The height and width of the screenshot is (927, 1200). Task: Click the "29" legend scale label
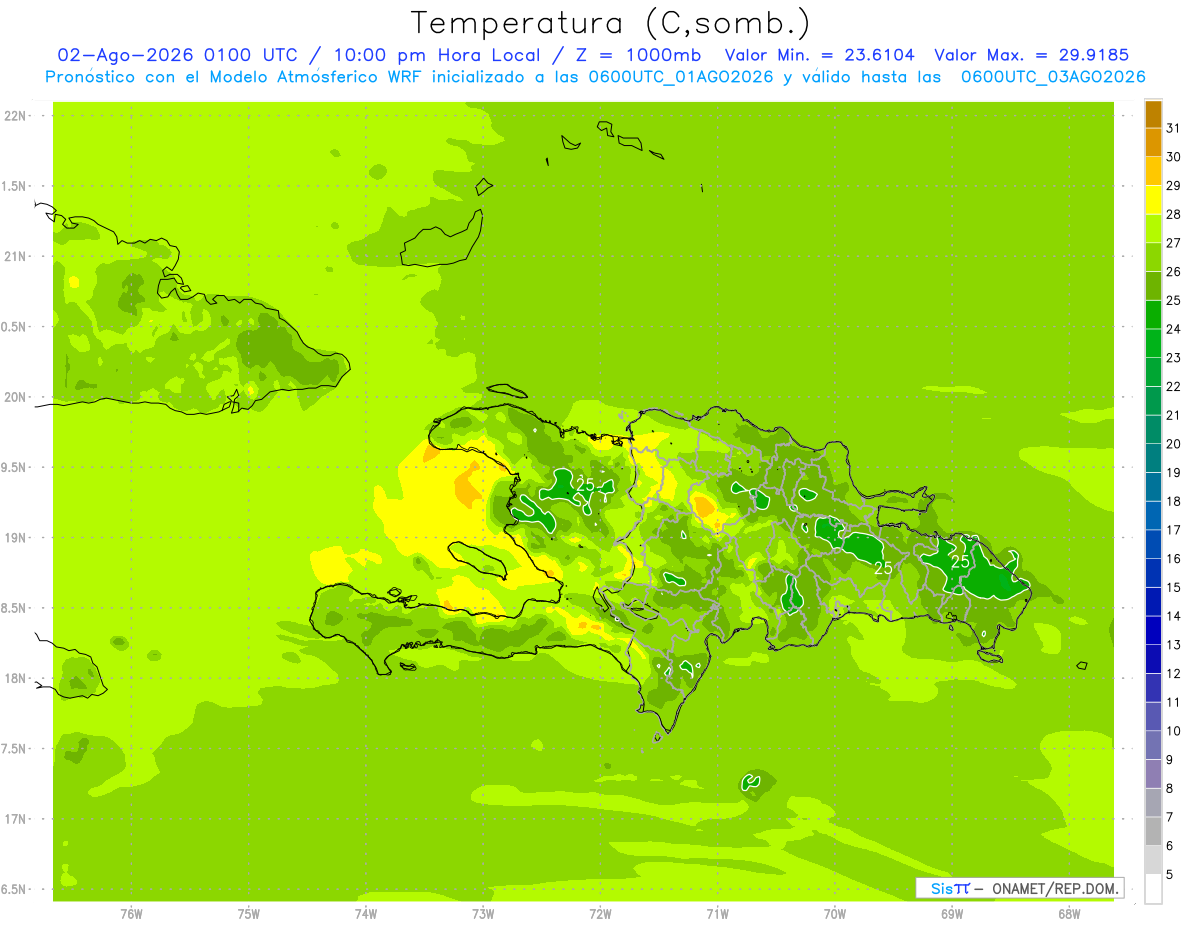1174,186
